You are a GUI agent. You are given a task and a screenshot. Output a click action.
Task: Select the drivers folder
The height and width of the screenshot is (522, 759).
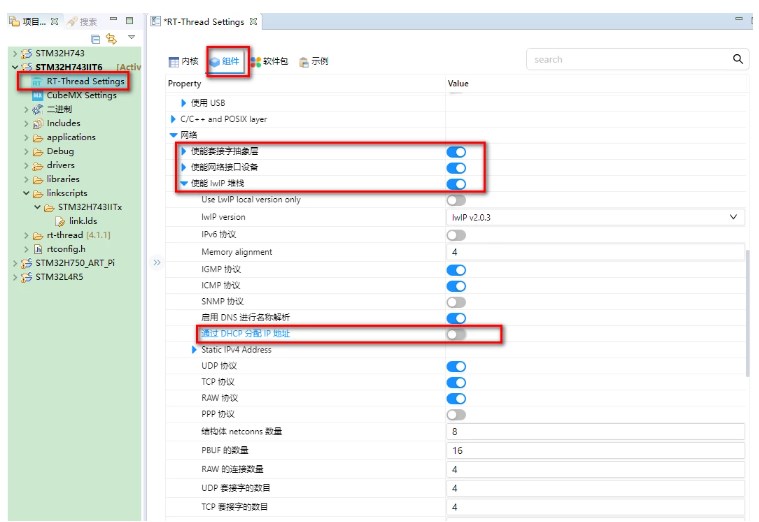coord(54,166)
